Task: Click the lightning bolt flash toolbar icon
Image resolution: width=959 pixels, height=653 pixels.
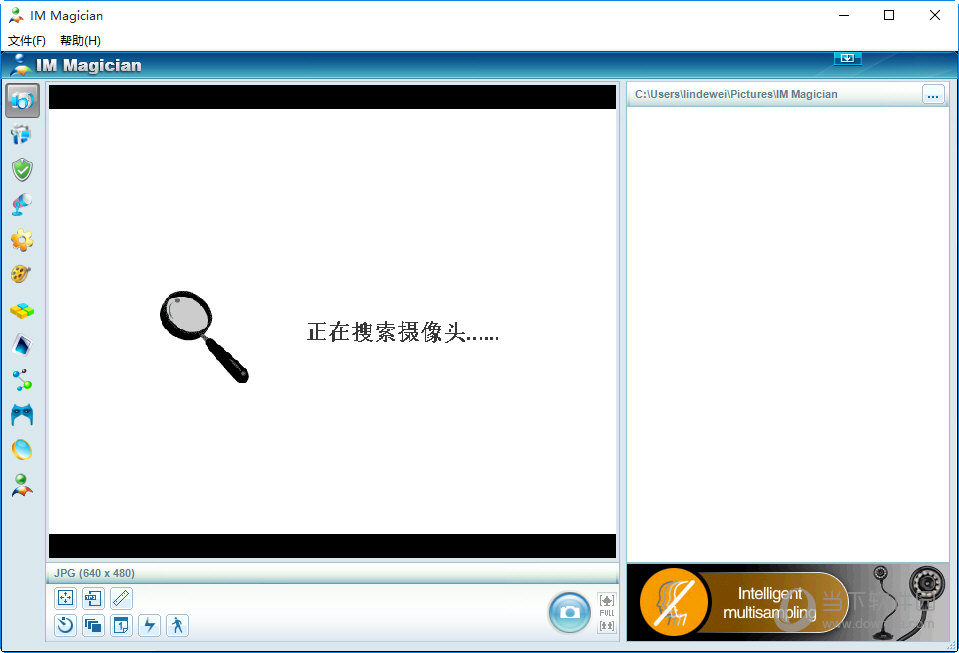Action: click(x=149, y=625)
